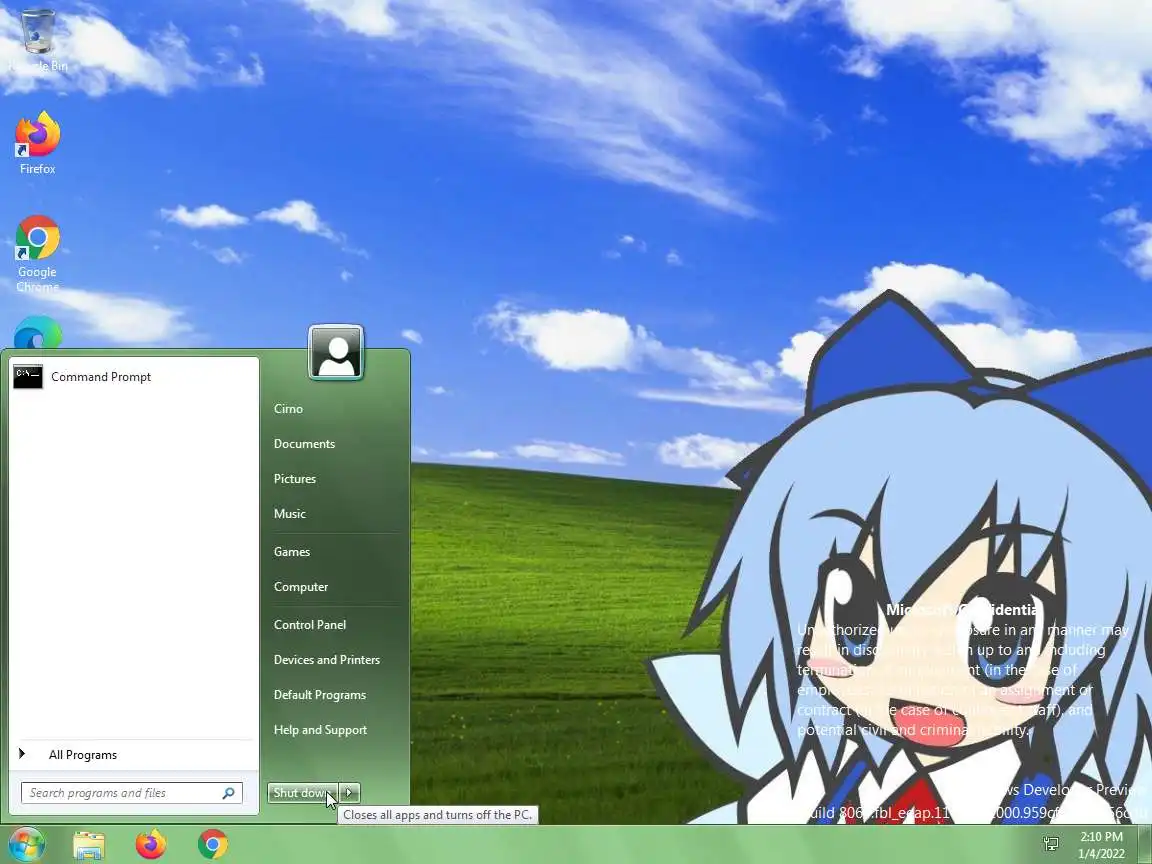Click the Command Prompt text label

click(x=101, y=376)
